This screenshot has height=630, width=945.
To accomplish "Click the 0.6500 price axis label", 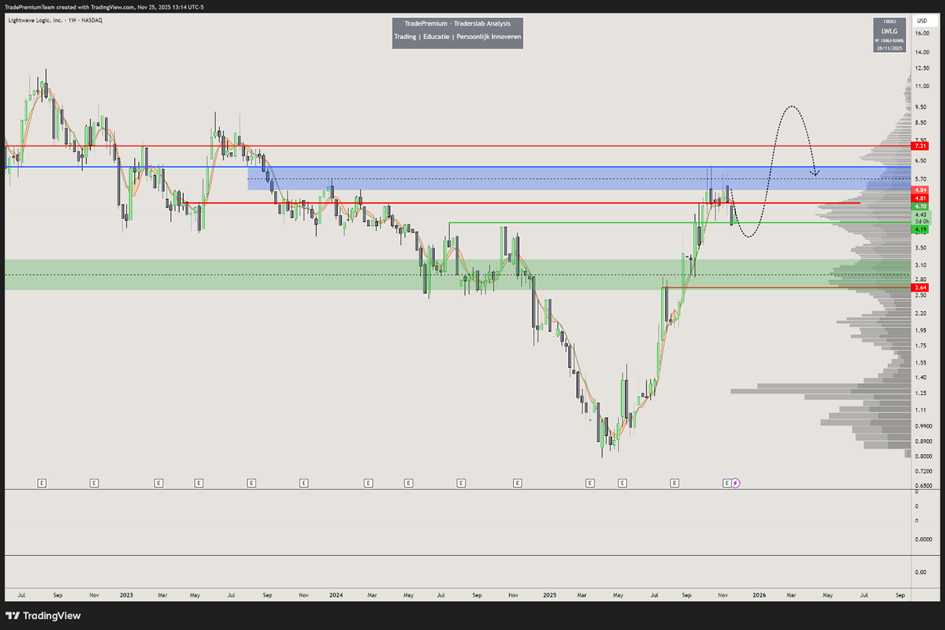I will [x=923, y=485].
